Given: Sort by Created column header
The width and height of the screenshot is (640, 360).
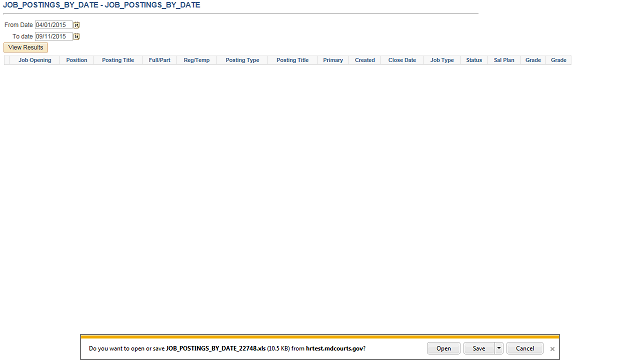Looking at the screenshot, I should tap(365, 60).
